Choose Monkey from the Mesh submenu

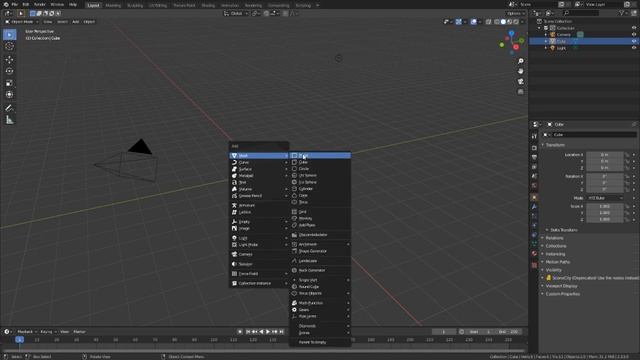pos(320,218)
